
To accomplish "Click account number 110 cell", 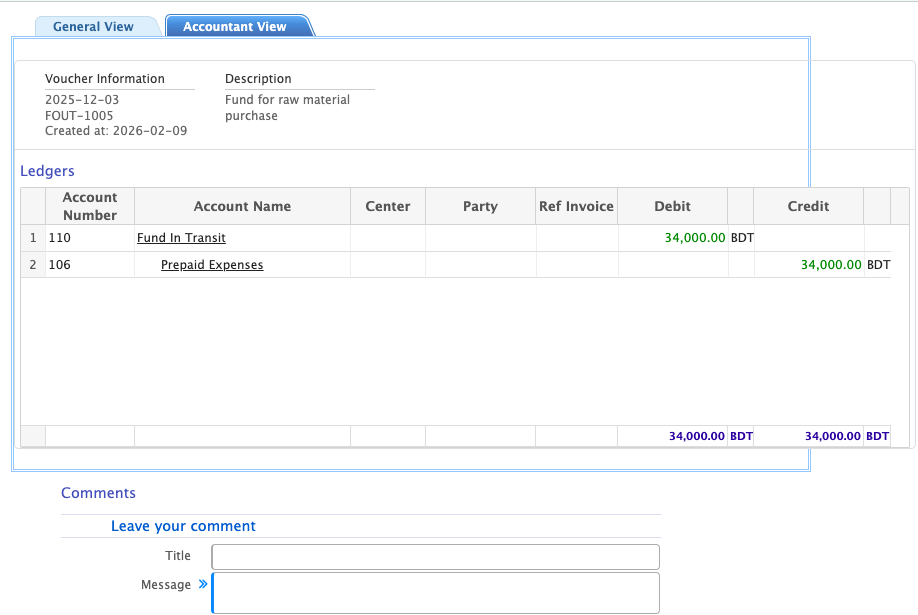I will pyautogui.click(x=60, y=238).
